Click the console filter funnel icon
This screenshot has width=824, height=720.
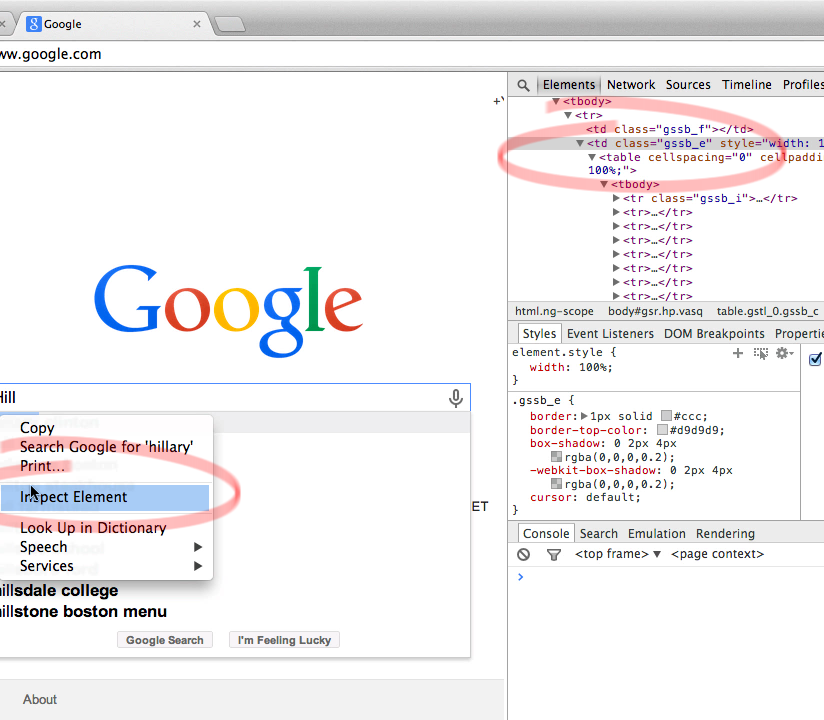(x=554, y=554)
